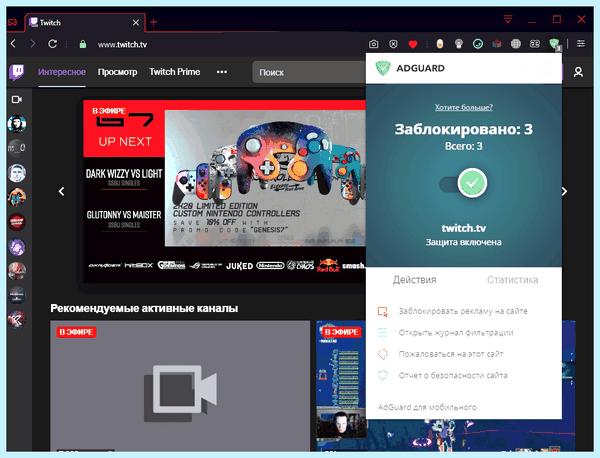Image resolution: width=600 pixels, height=458 pixels.
Task: Close the Twitch browser tab
Action: point(135,23)
